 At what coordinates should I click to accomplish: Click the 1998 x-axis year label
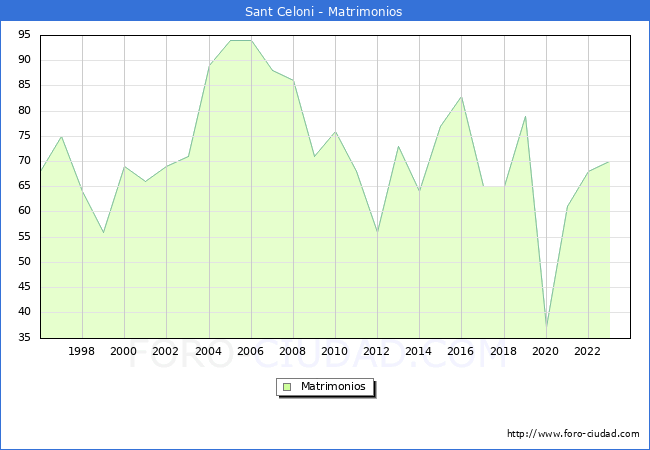tap(82, 351)
